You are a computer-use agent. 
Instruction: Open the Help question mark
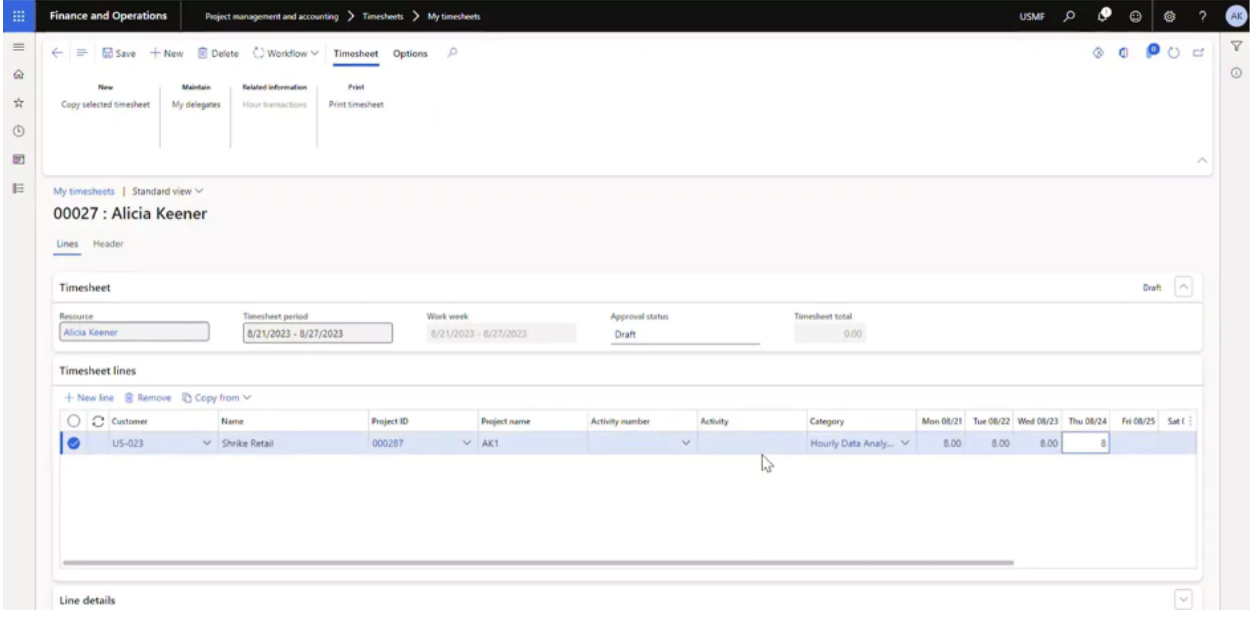coord(1203,16)
